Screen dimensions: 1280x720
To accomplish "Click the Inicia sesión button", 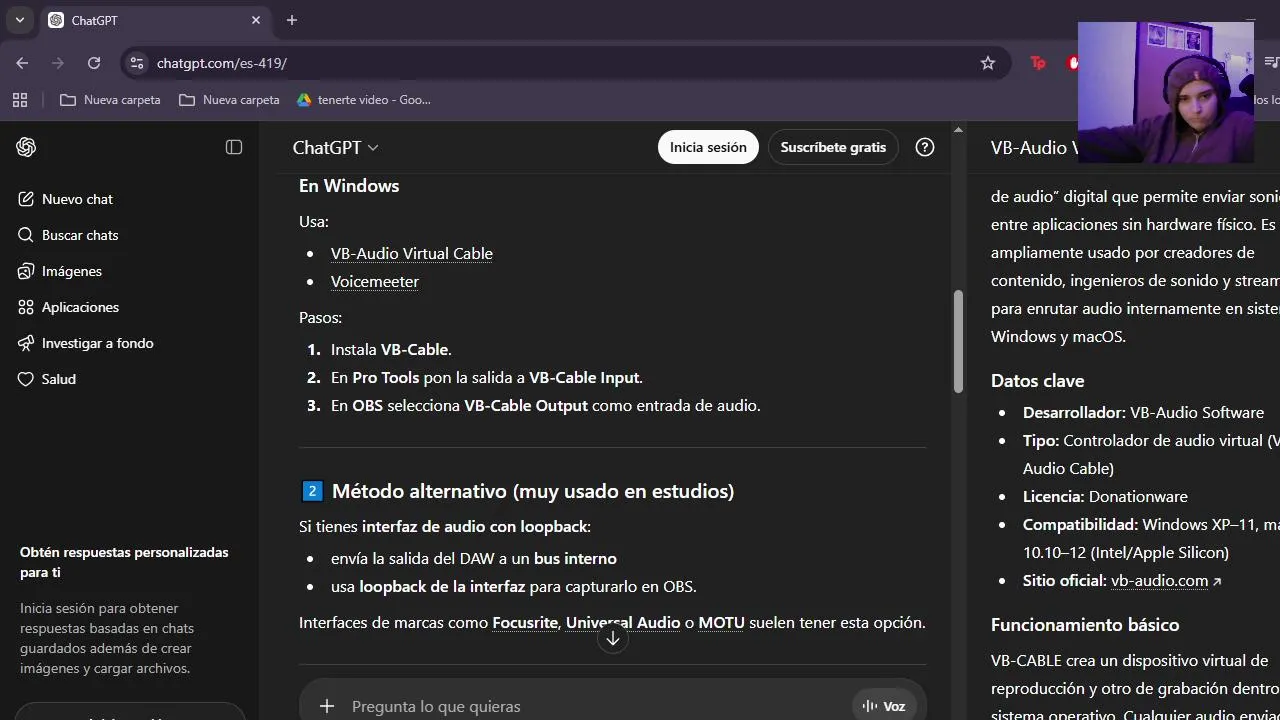I will pos(708,147).
